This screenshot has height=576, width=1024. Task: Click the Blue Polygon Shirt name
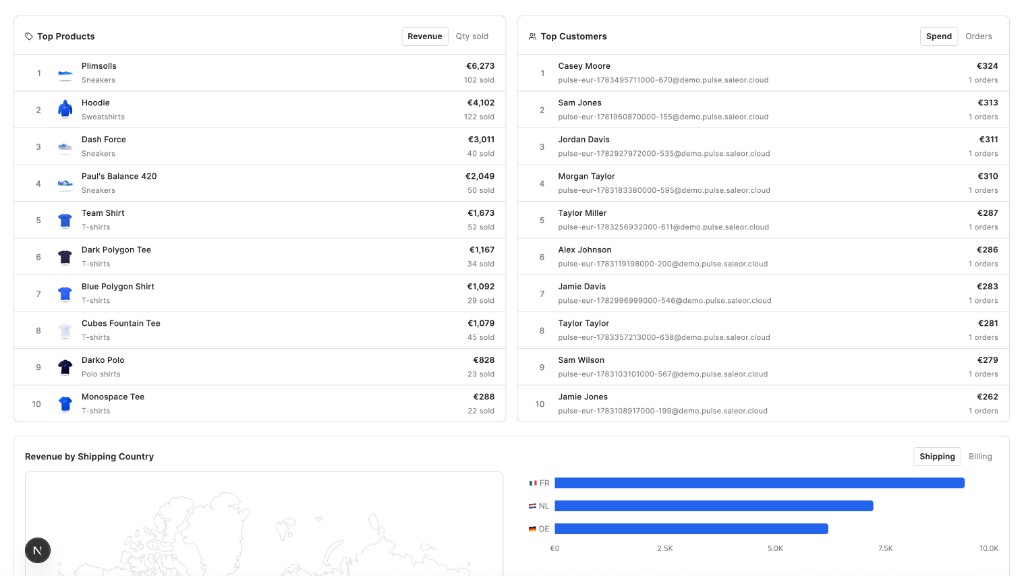click(x=118, y=287)
